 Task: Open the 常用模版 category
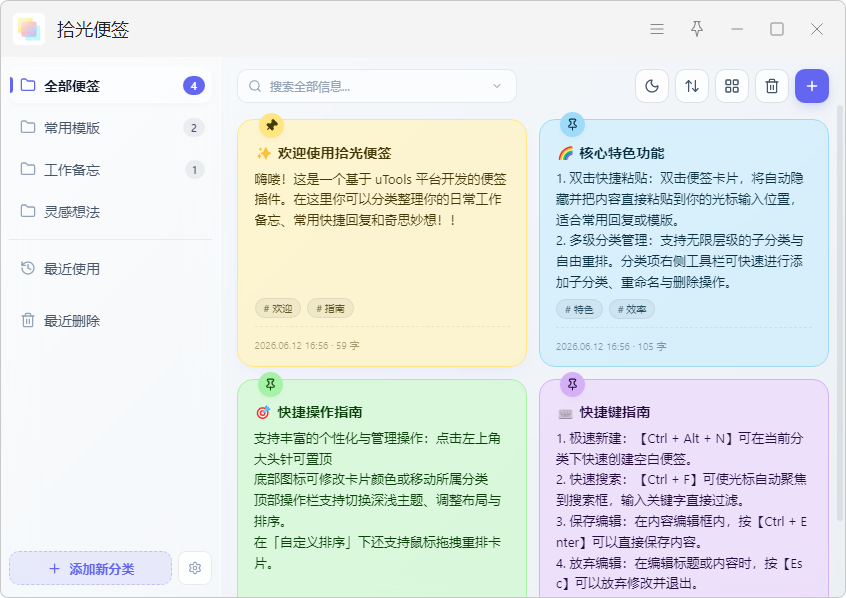coord(111,128)
